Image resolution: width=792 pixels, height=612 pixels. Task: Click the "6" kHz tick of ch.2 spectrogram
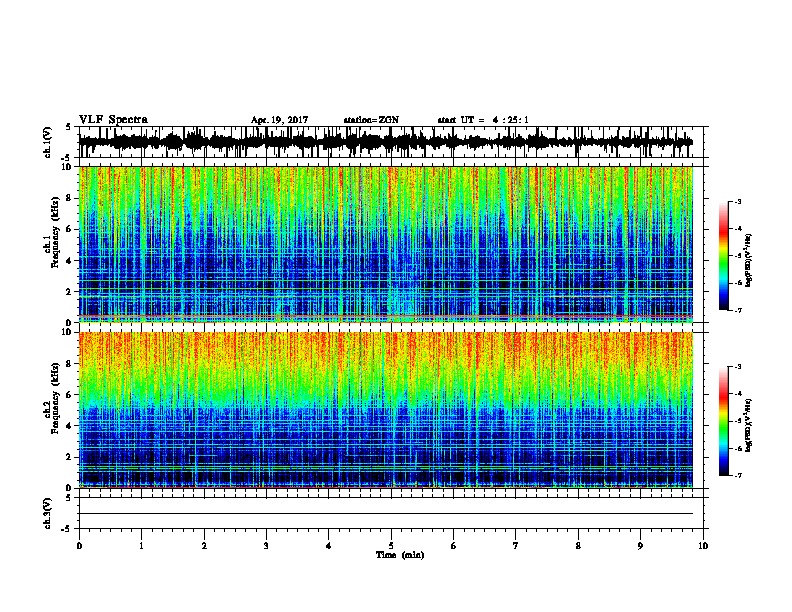coord(69,395)
